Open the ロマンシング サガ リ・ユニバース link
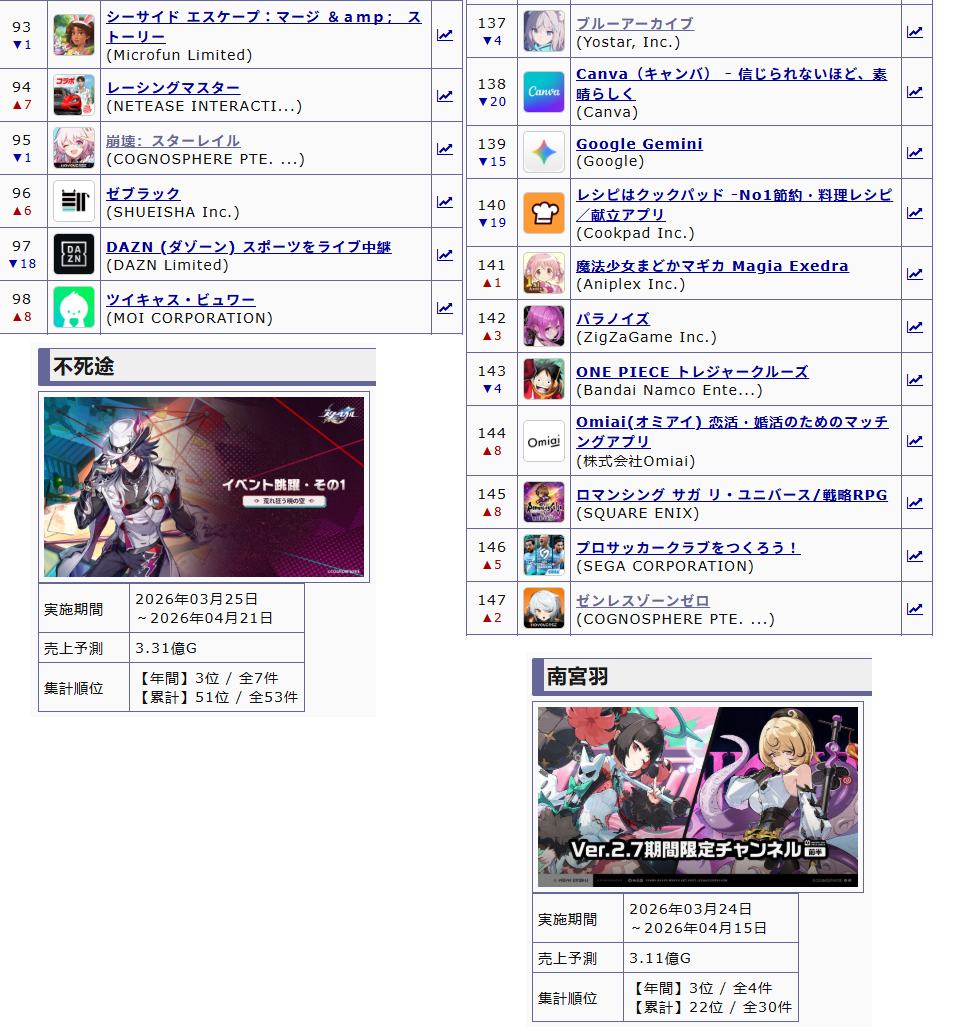 [x=732, y=495]
